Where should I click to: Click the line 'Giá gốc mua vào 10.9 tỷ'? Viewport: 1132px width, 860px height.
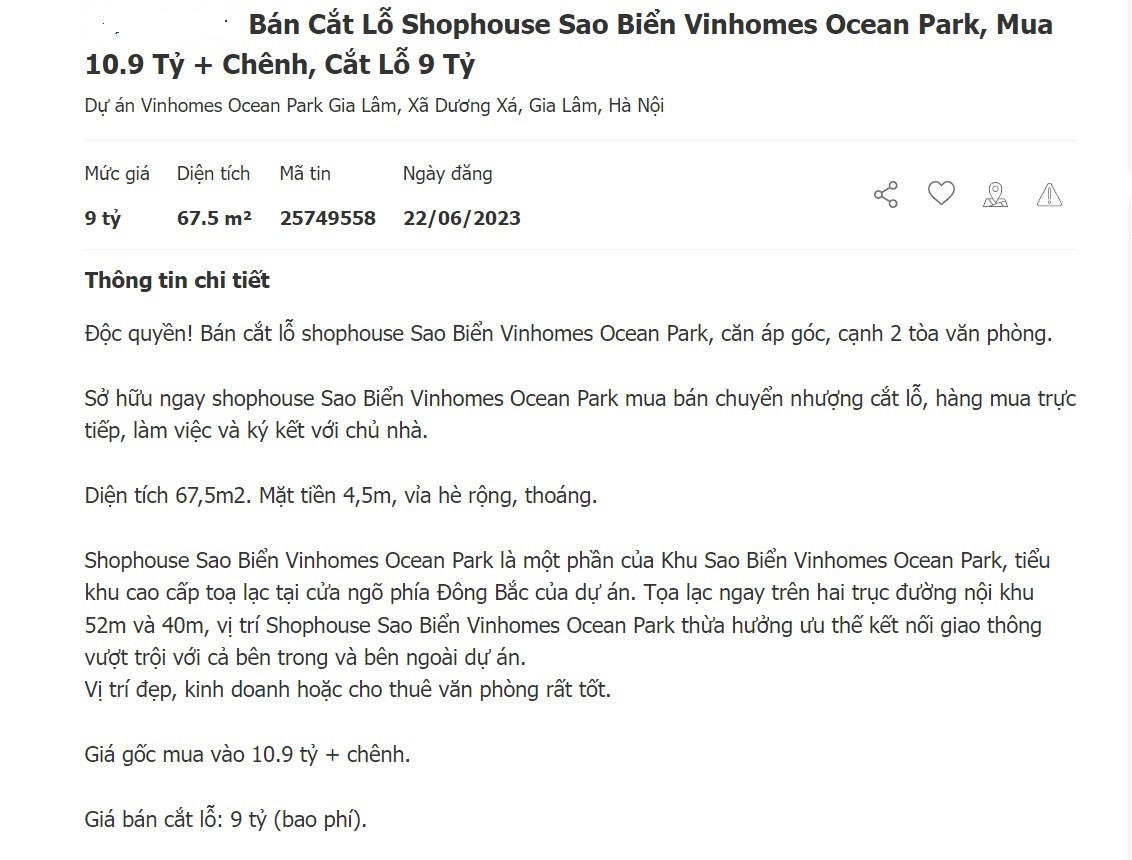coord(247,754)
